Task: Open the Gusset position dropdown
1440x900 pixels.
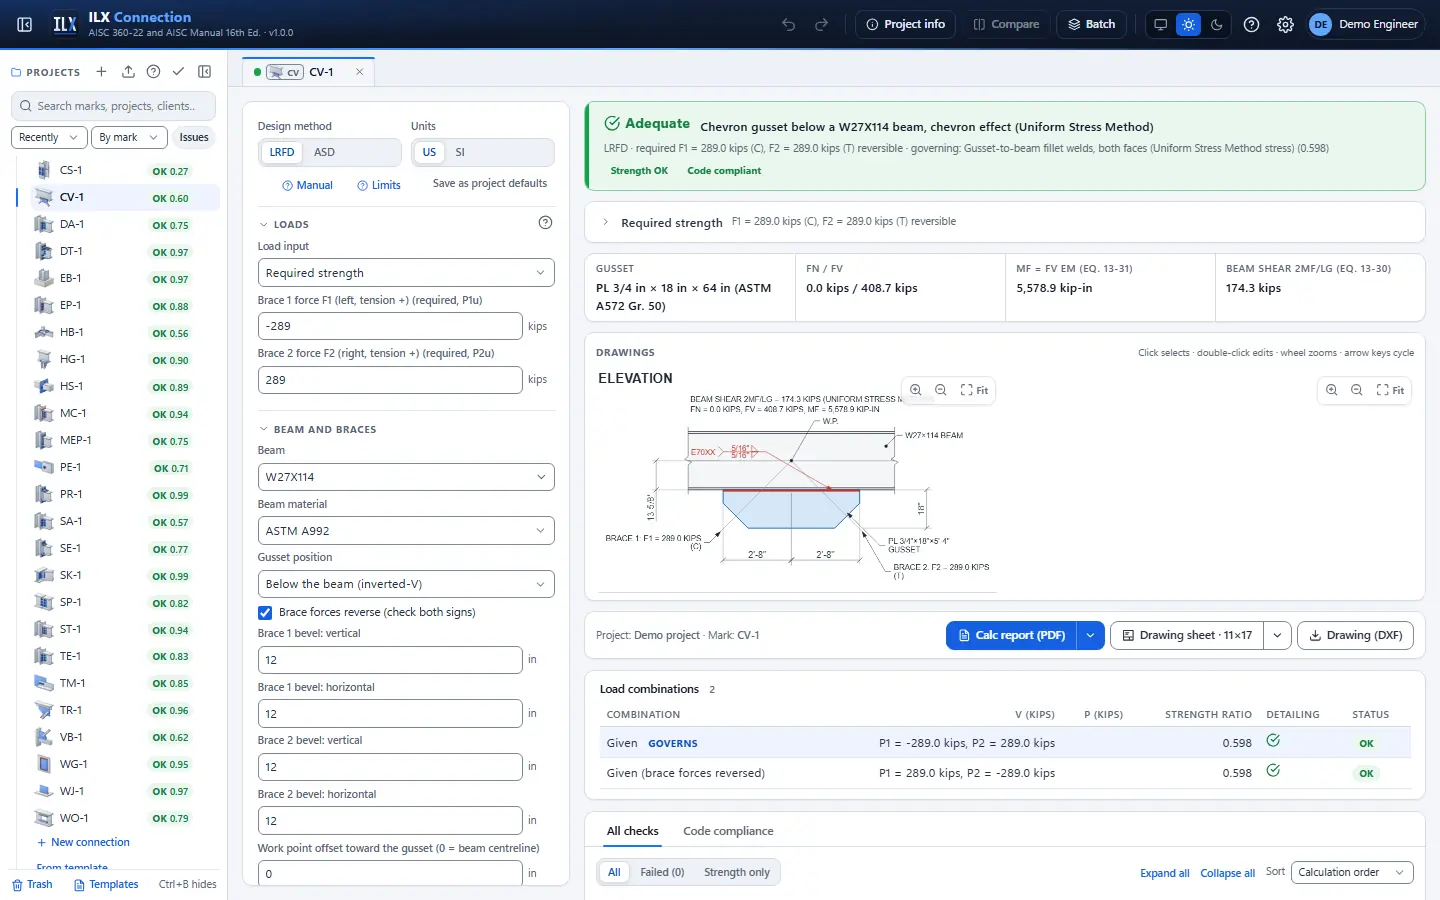Action: coord(406,584)
